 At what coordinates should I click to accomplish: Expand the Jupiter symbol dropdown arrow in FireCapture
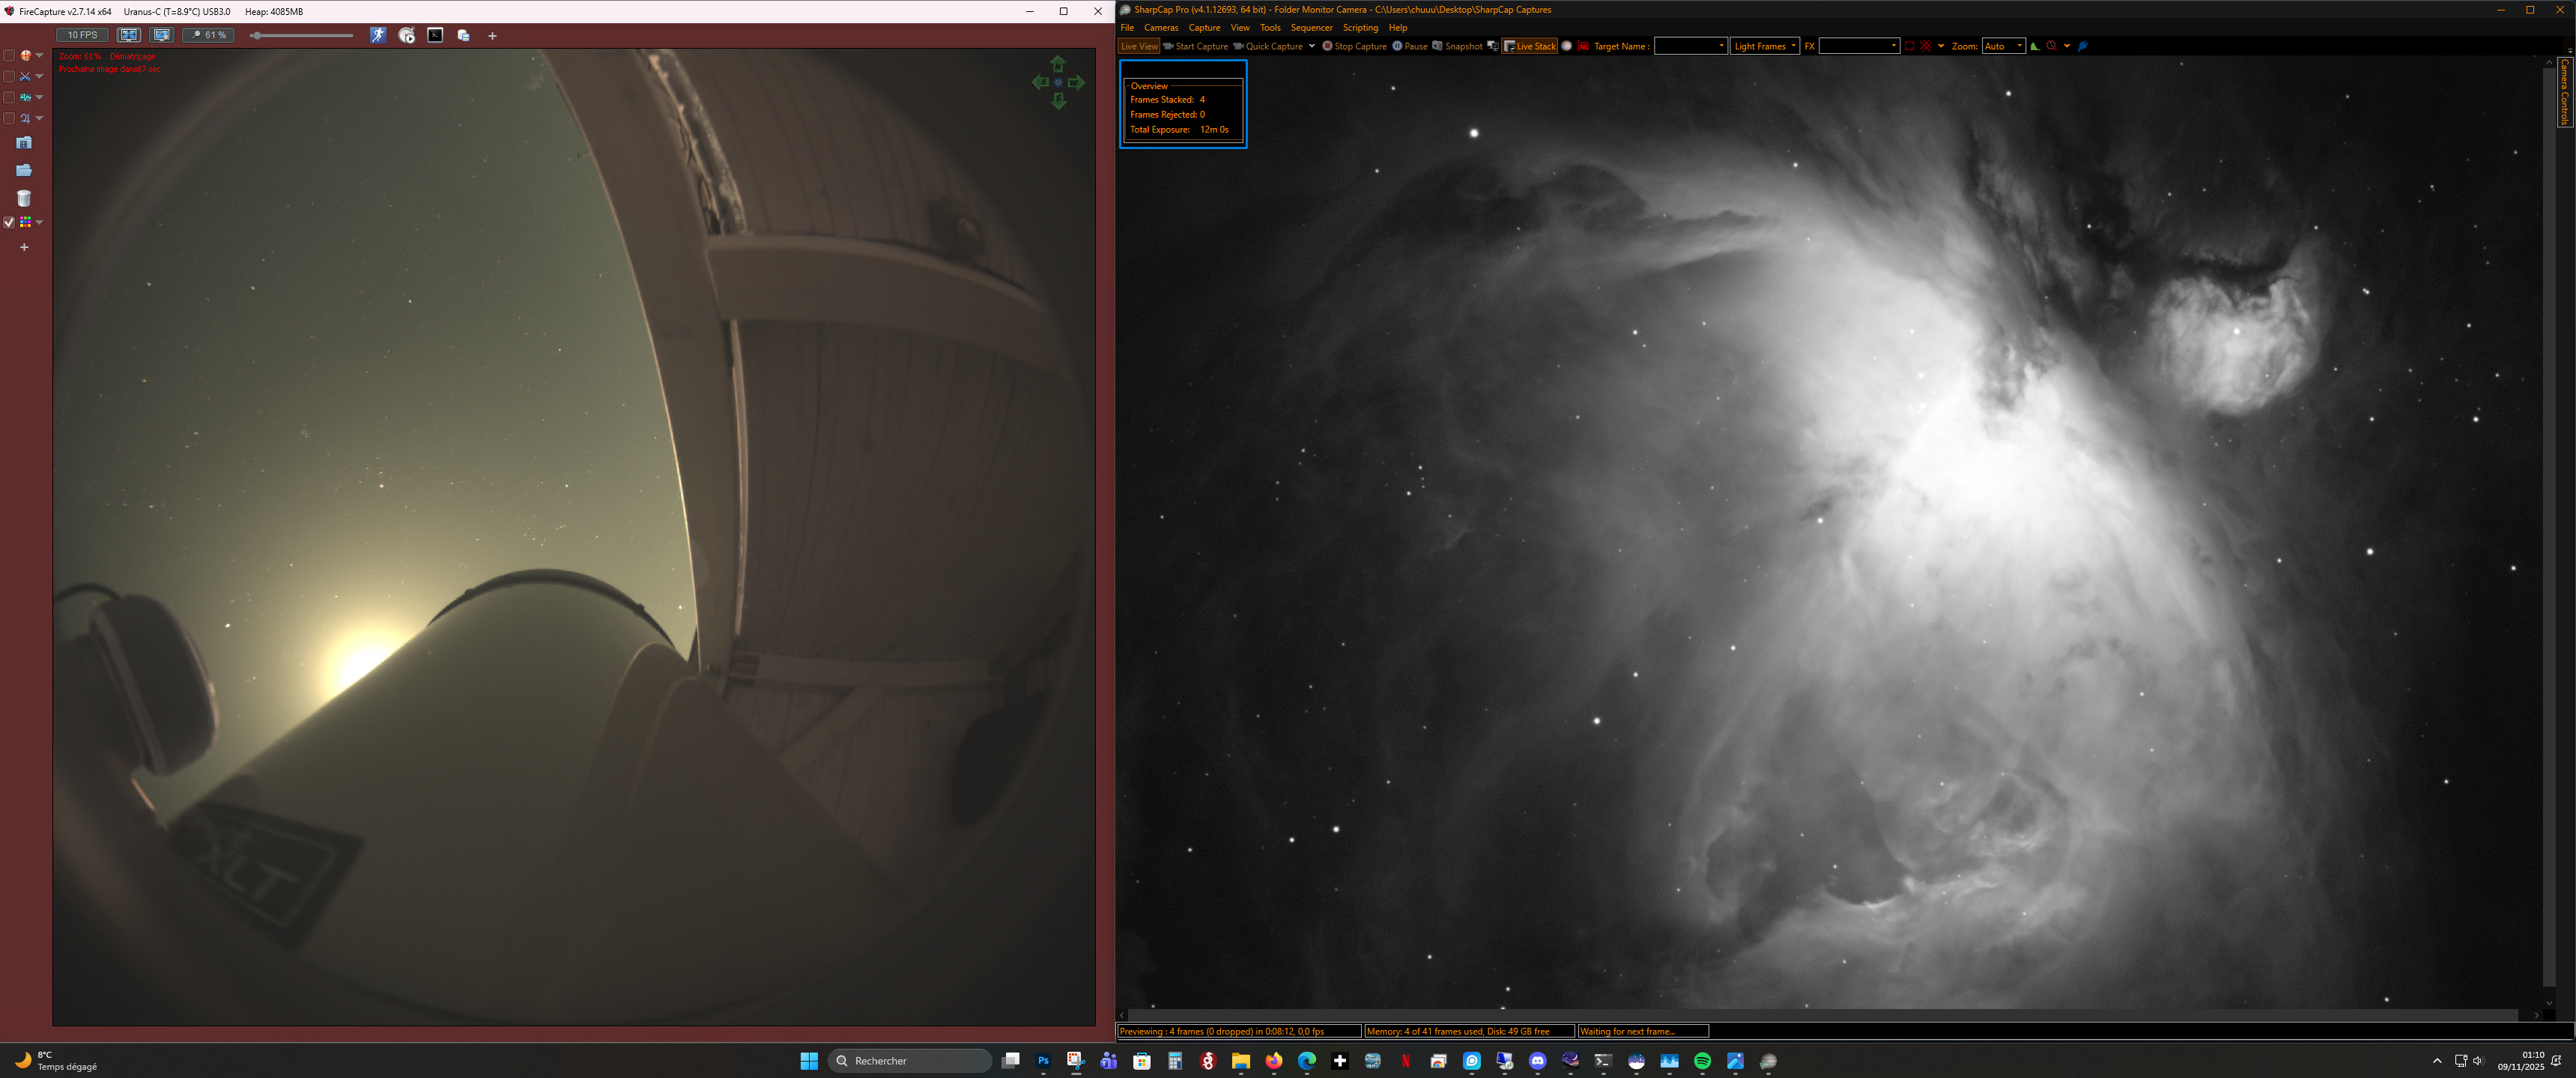pyautogui.click(x=40, y=119)
